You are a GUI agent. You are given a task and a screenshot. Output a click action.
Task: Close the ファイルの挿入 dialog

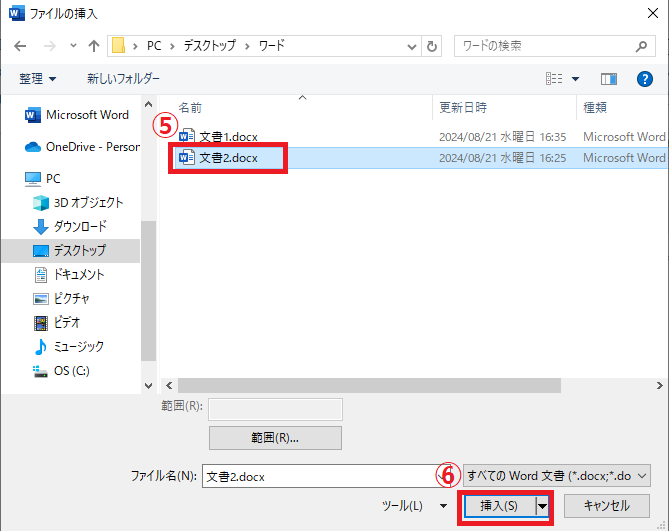point(653,13)
